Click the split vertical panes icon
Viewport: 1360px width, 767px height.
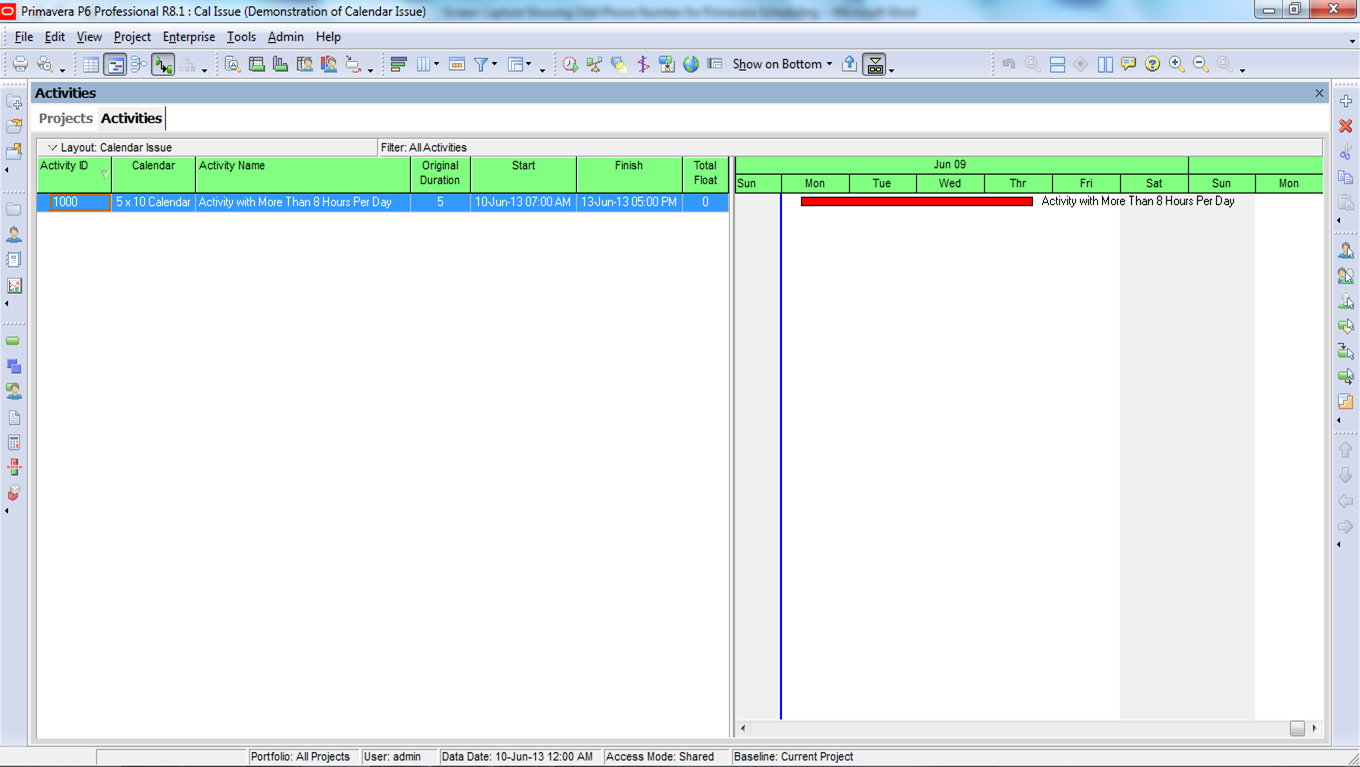pyautogui.click(x=1105, y=64)
